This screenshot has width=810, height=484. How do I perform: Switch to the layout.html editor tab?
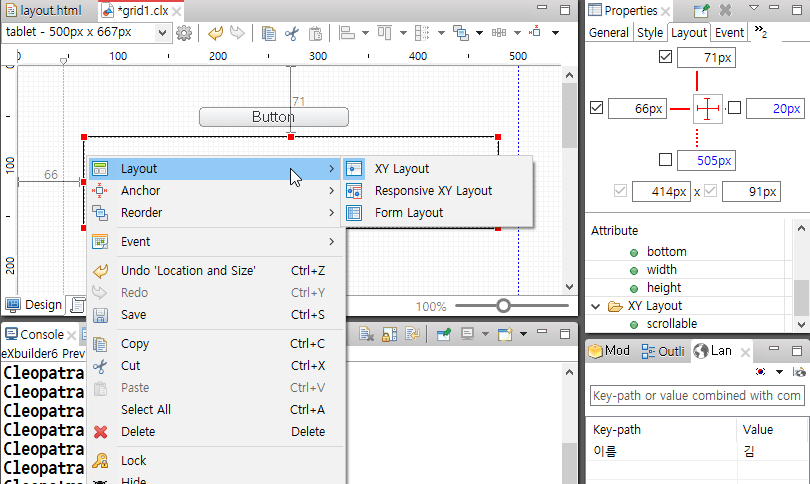tap(44, 10)
